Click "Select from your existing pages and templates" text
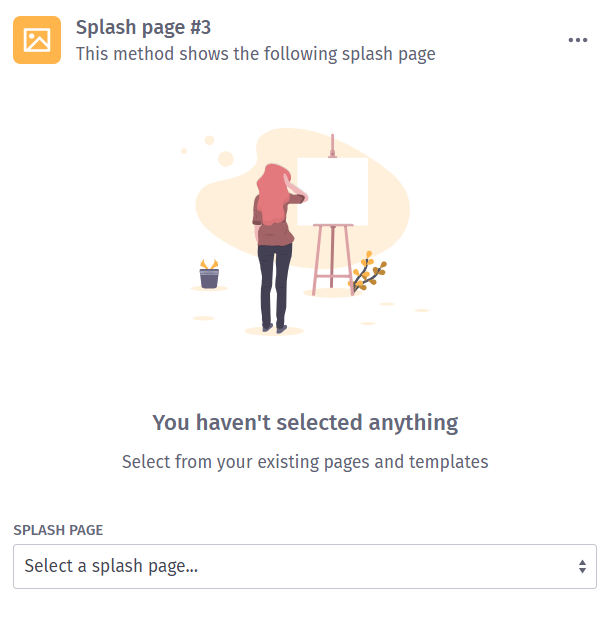610x627 pixels. tap(305, 462)
